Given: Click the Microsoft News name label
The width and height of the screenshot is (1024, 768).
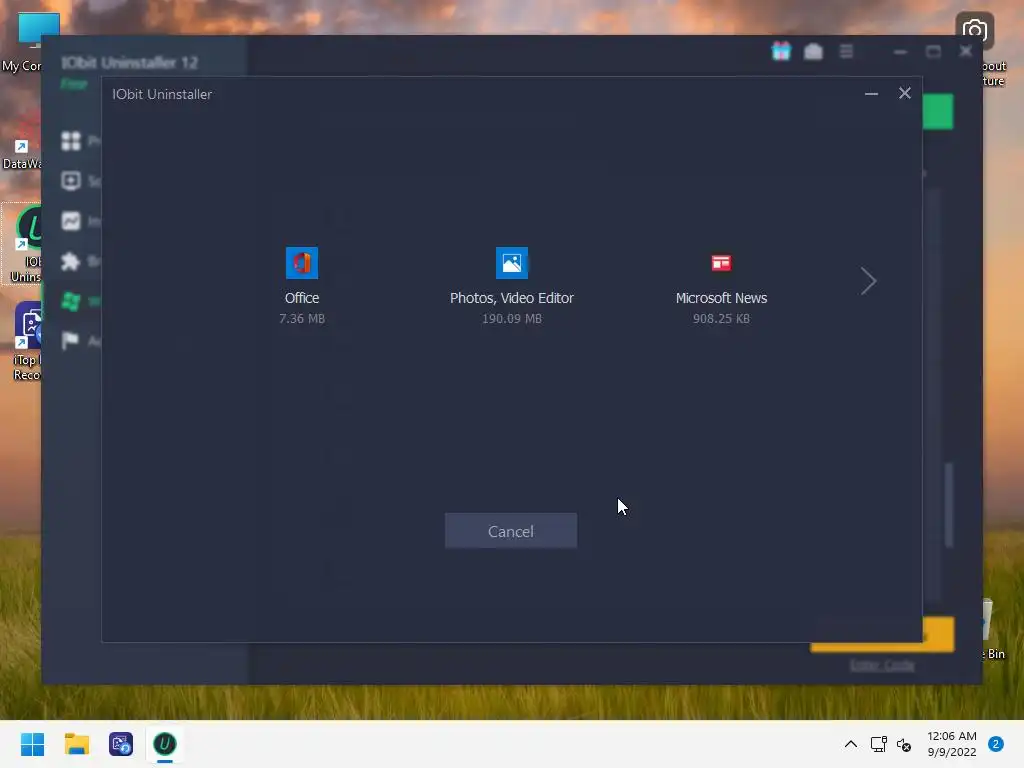Looking at the screenshot, I should (x=721, y=298).
